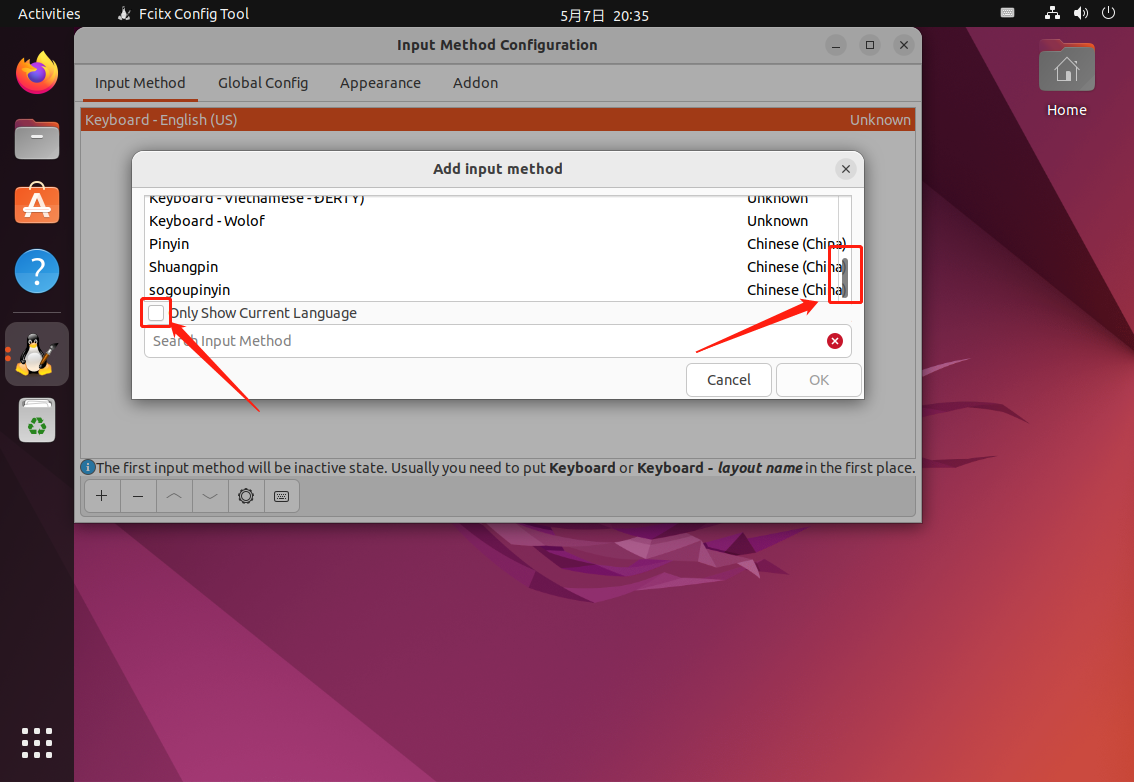Image resolution: width=1134 pixels, height=782 pixels.
Task: Select sogoupinyin from the list
Action: coord(190,290)
